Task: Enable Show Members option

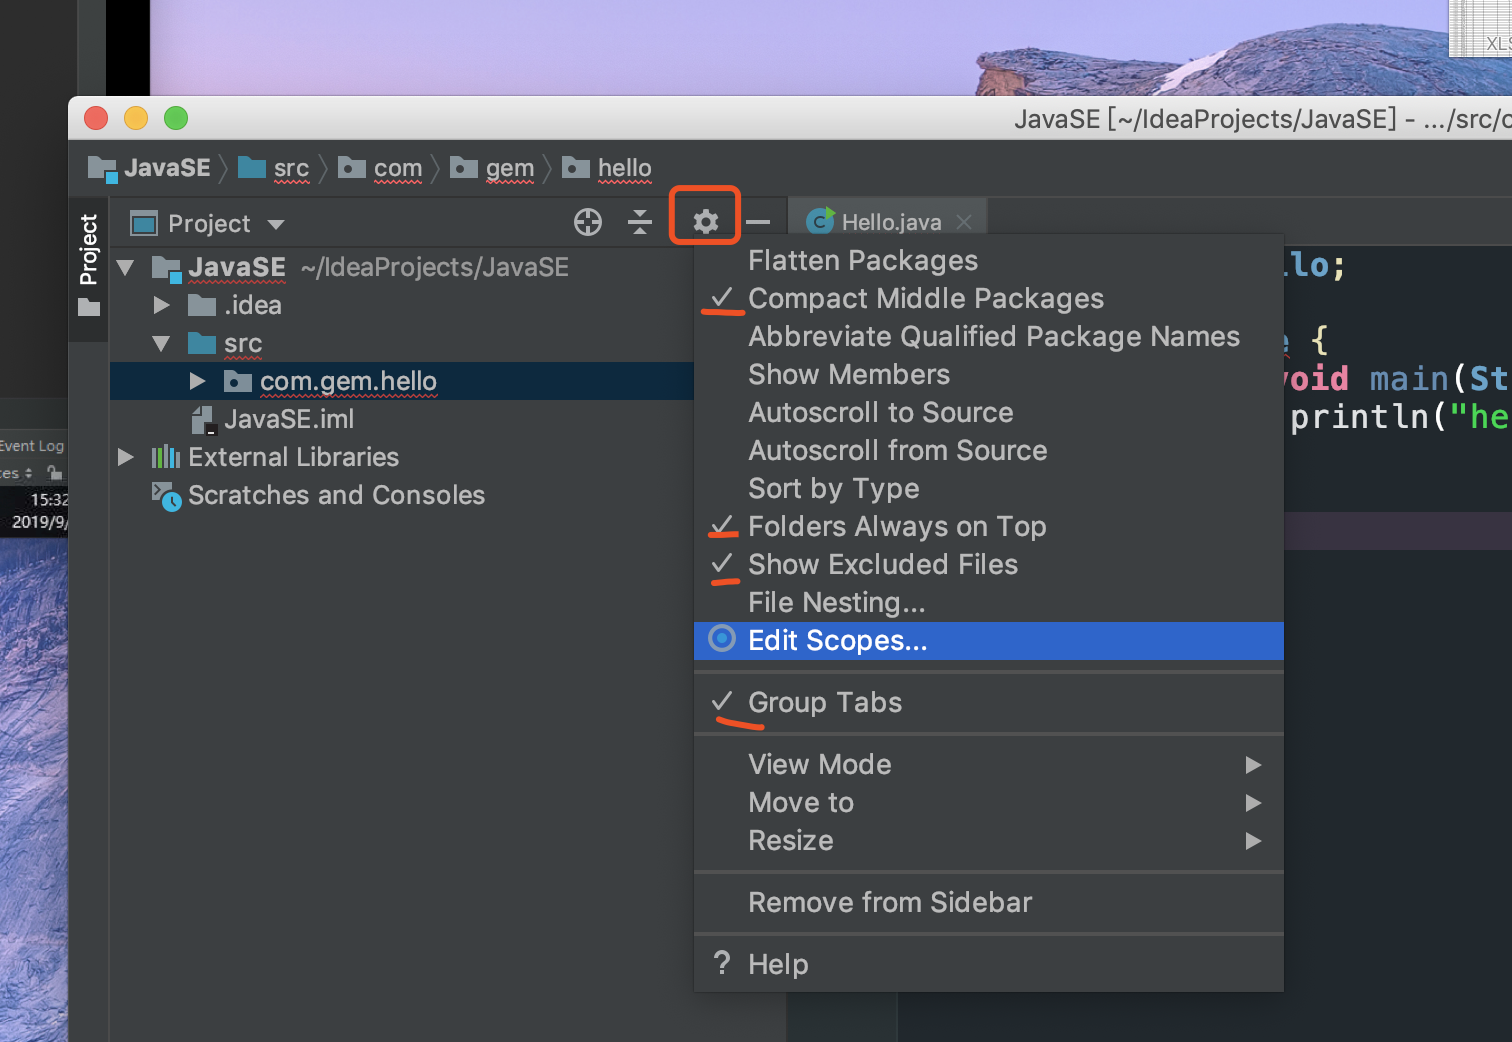Action: (x=989, y=374)
